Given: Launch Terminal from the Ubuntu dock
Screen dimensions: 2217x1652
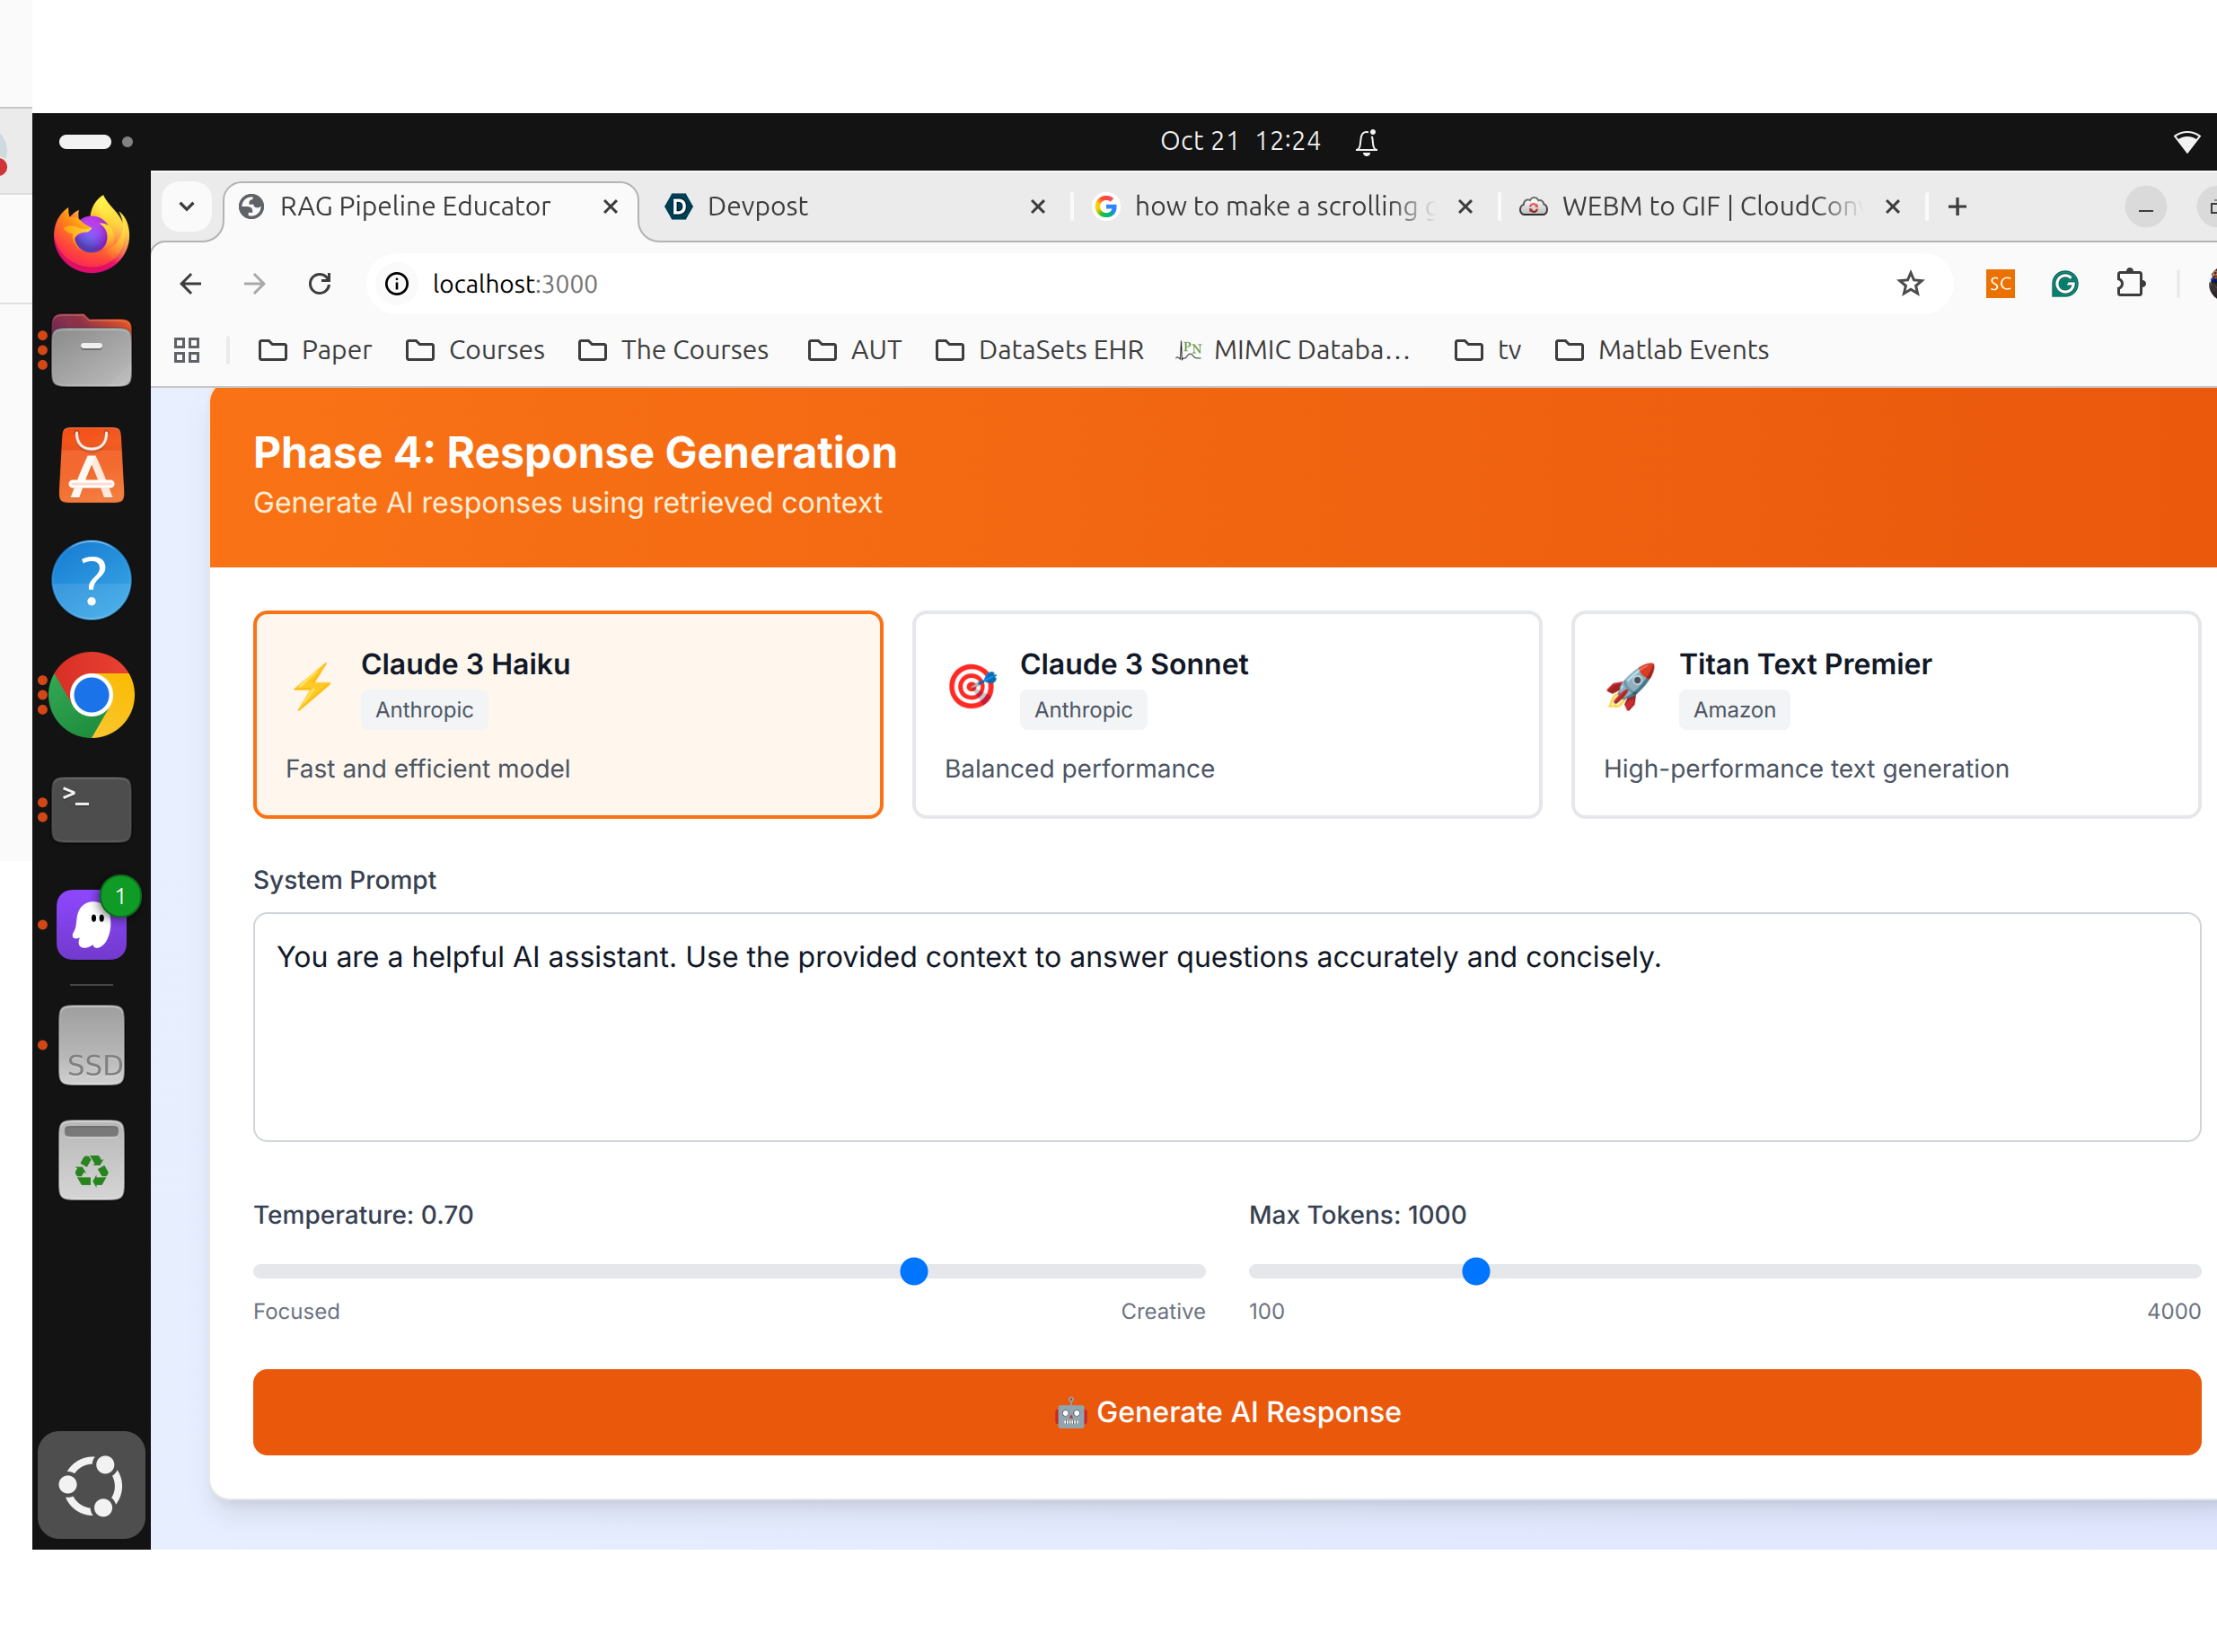Looking at the screenshot, I should click(91, 810).
